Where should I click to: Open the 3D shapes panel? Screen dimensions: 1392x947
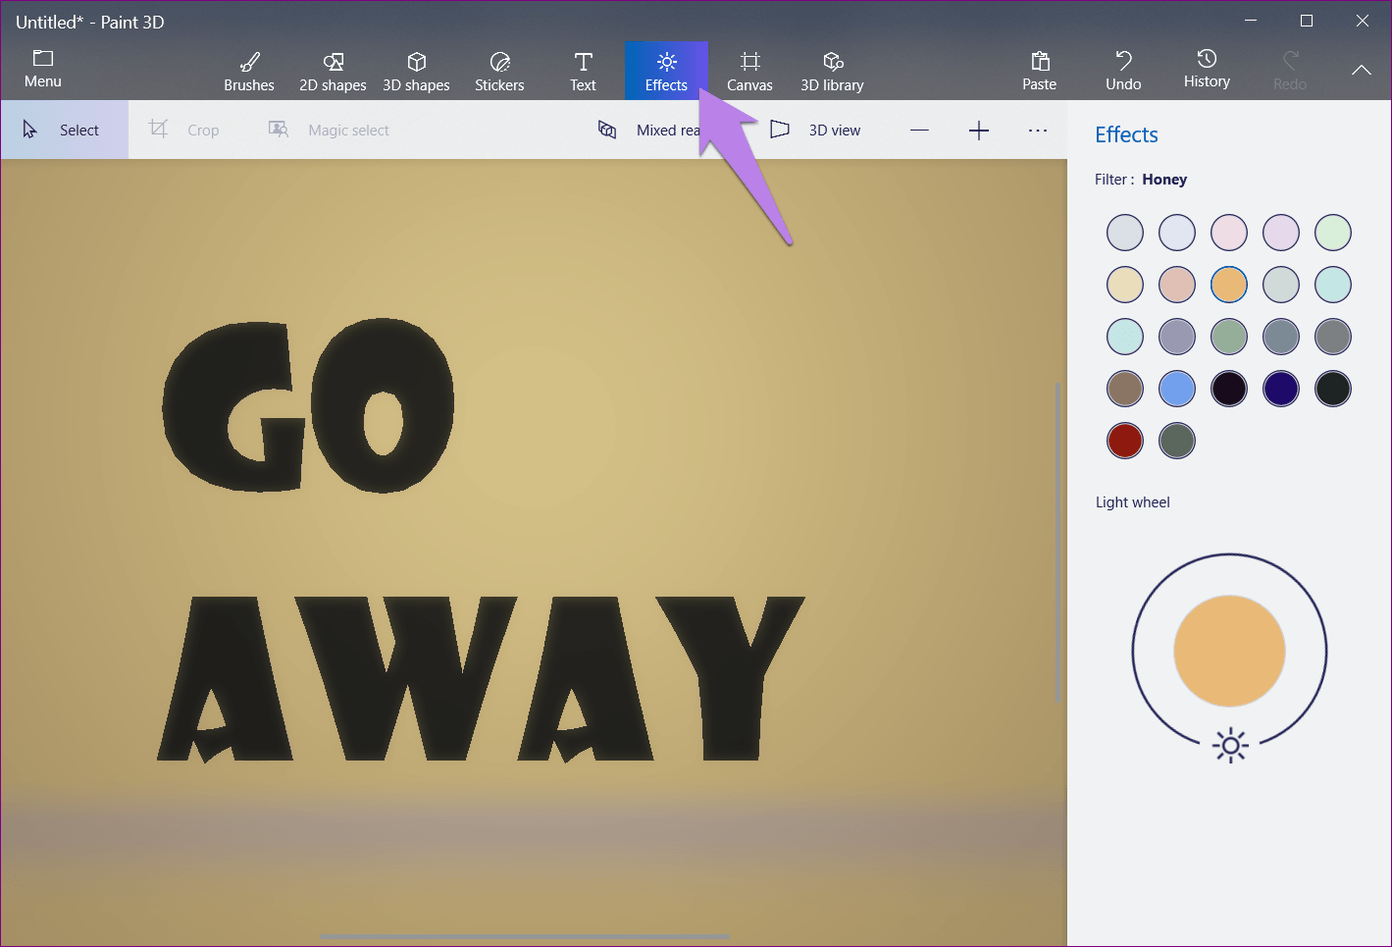416,71
